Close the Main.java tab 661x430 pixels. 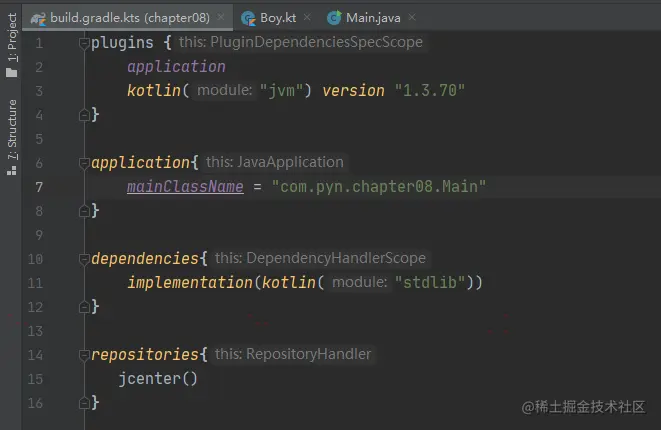[x=412, y=17]
